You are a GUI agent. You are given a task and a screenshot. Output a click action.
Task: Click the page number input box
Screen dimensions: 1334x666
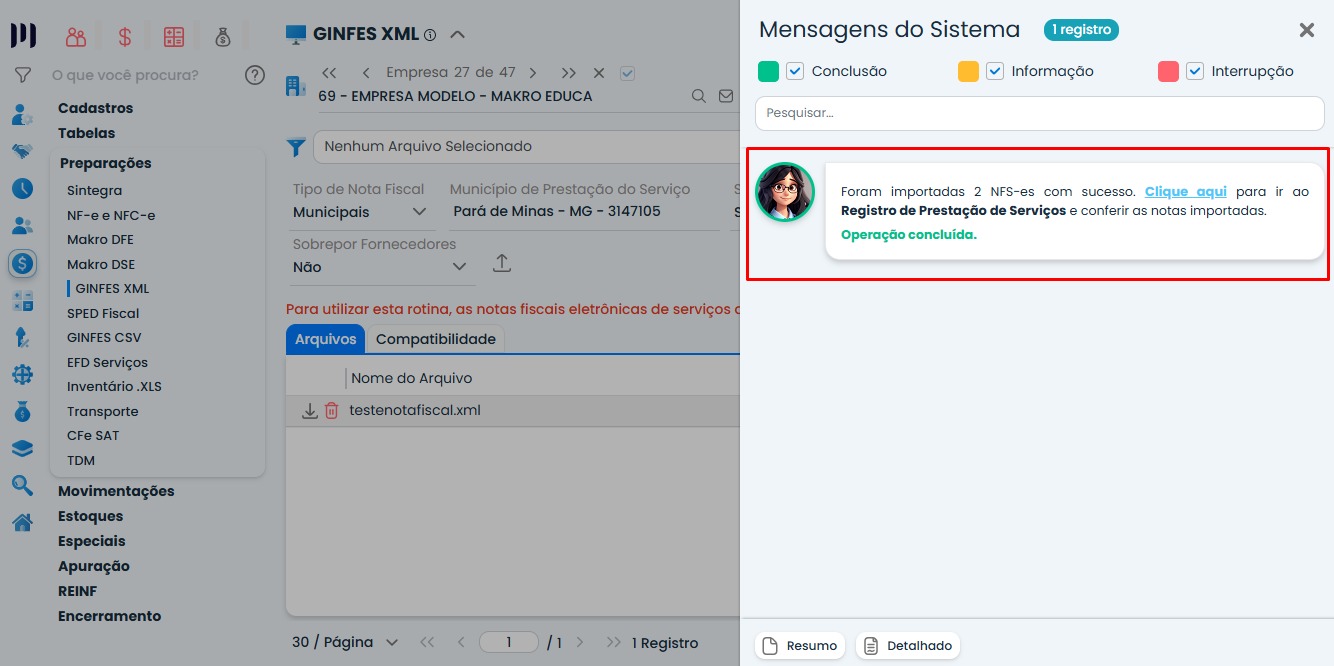pos(509,642)
